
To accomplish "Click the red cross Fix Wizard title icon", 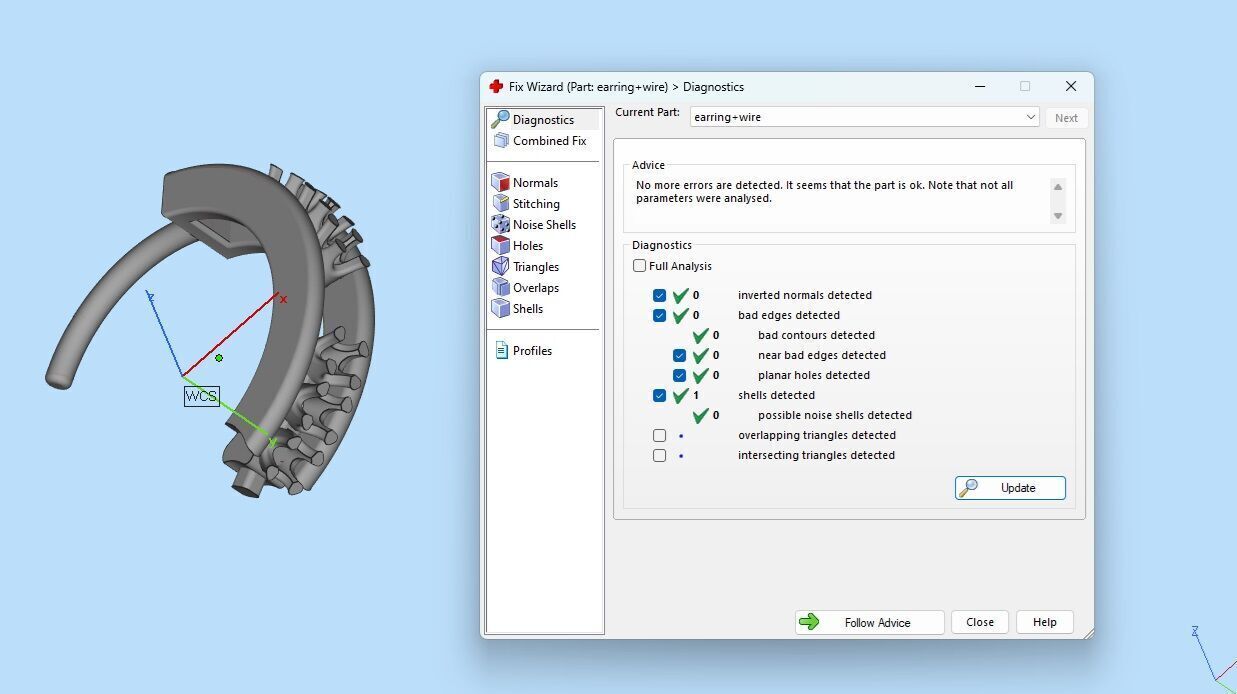I will (496, 87).
